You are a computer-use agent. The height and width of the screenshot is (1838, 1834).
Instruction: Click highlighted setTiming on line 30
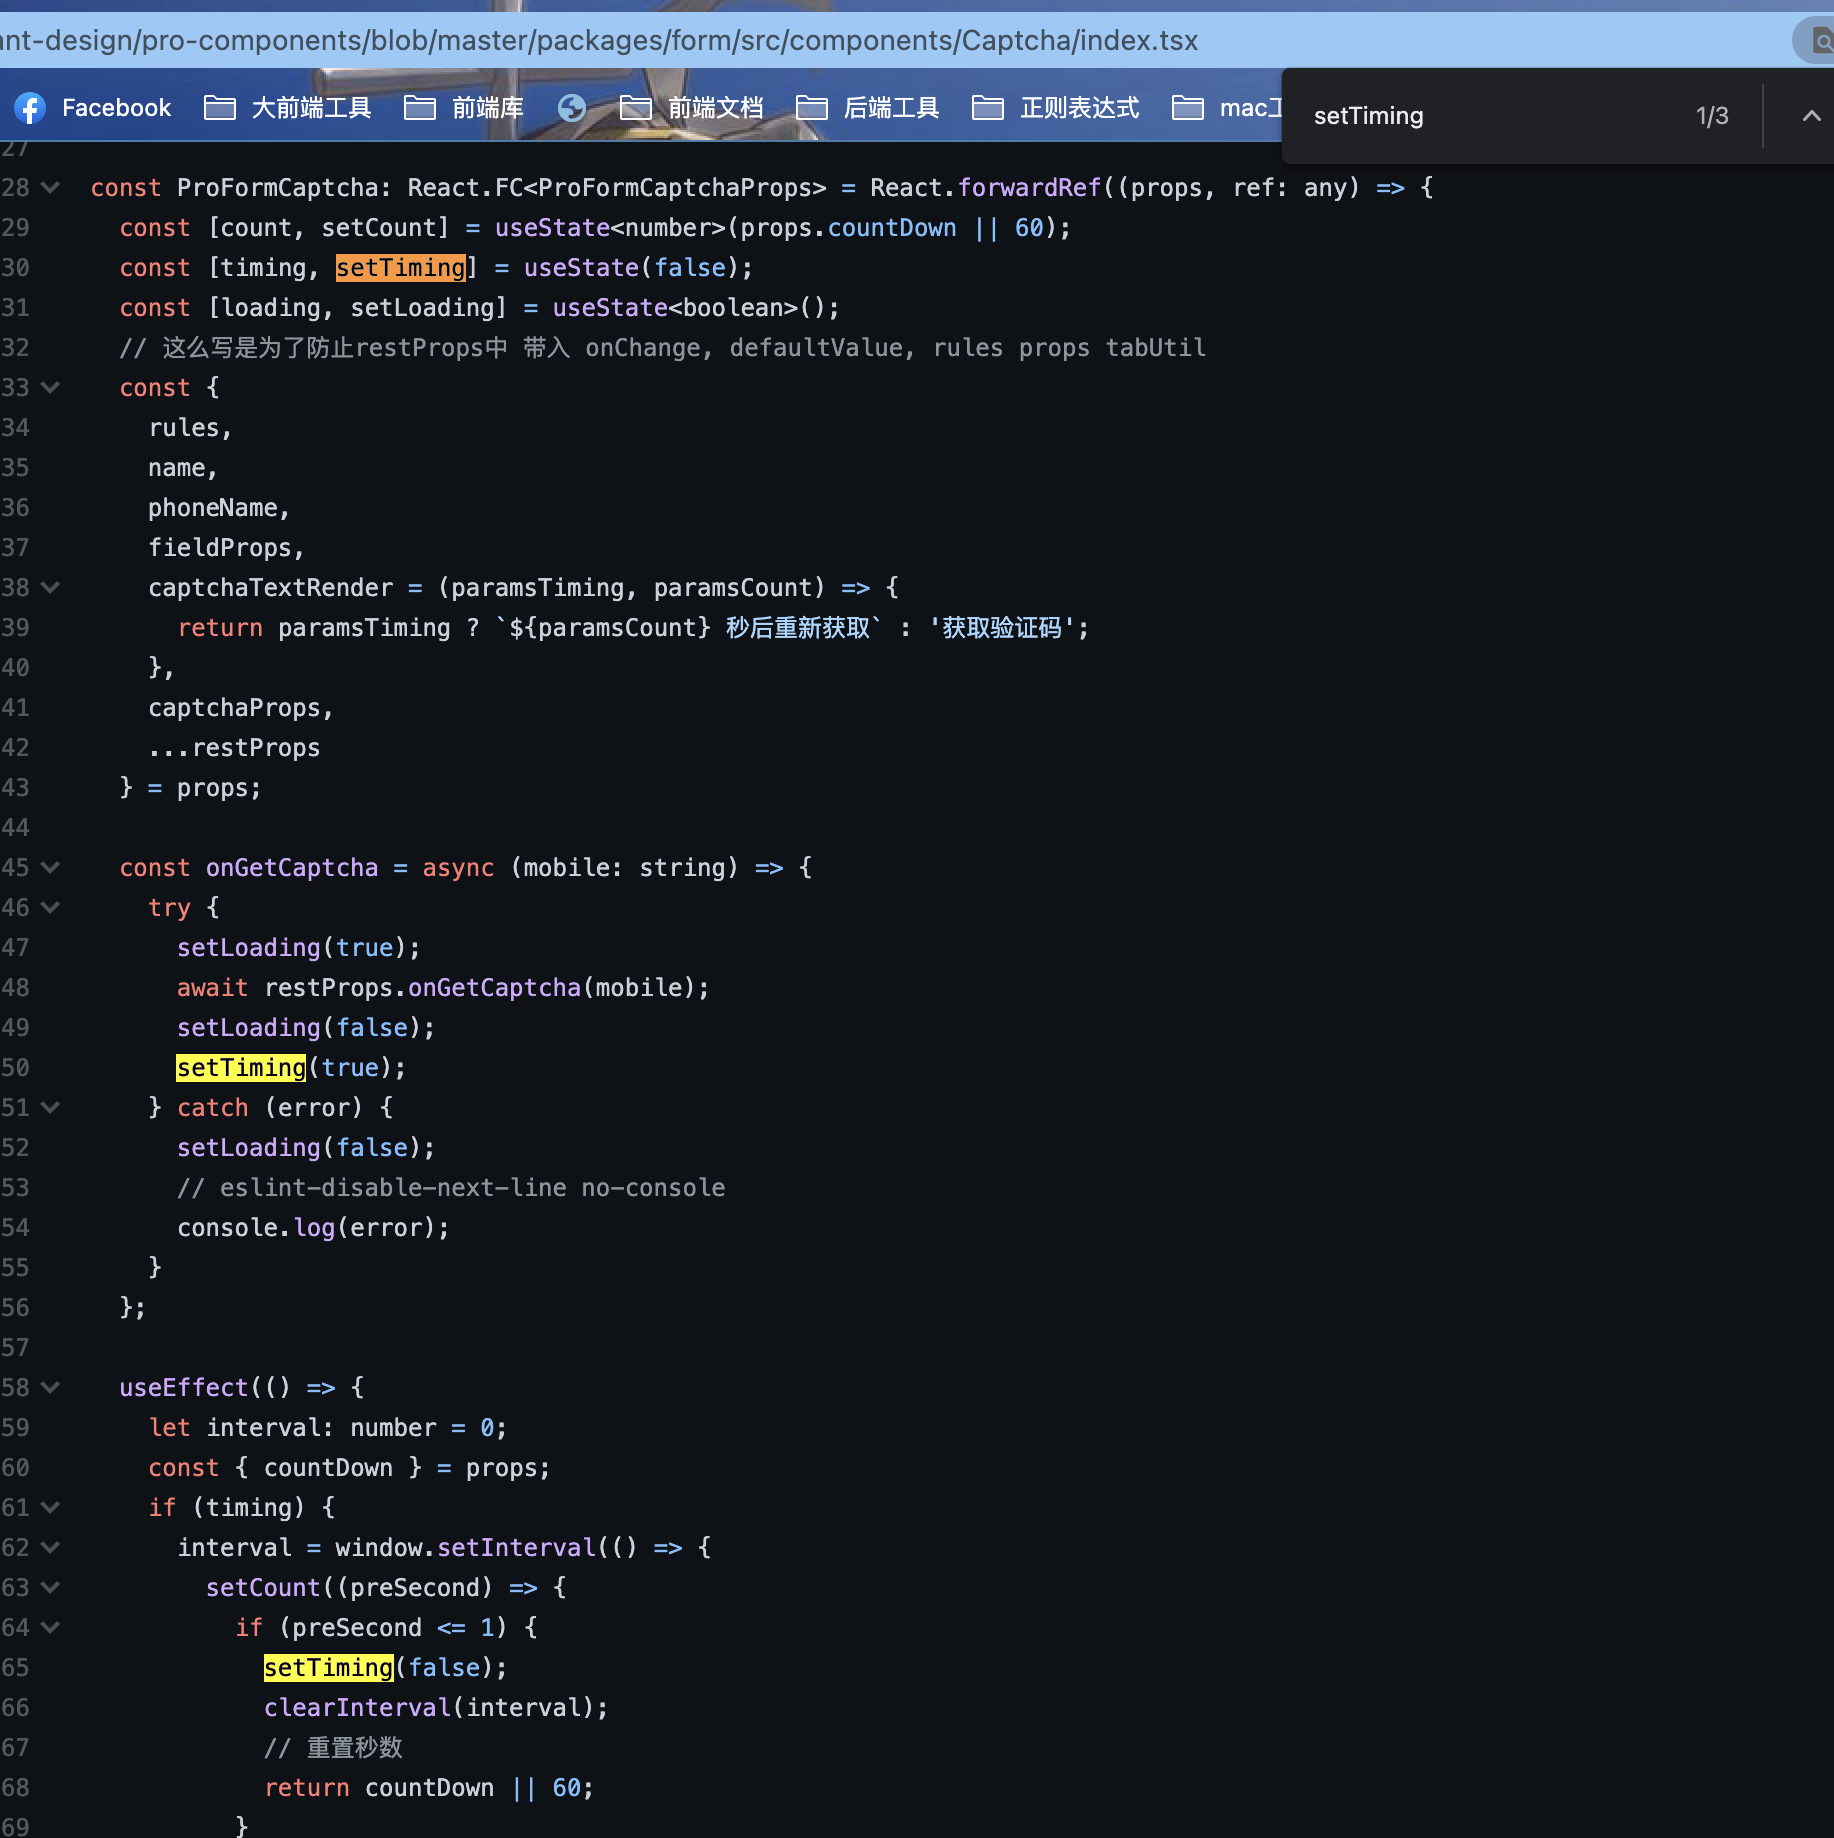(x=401, y=268)
